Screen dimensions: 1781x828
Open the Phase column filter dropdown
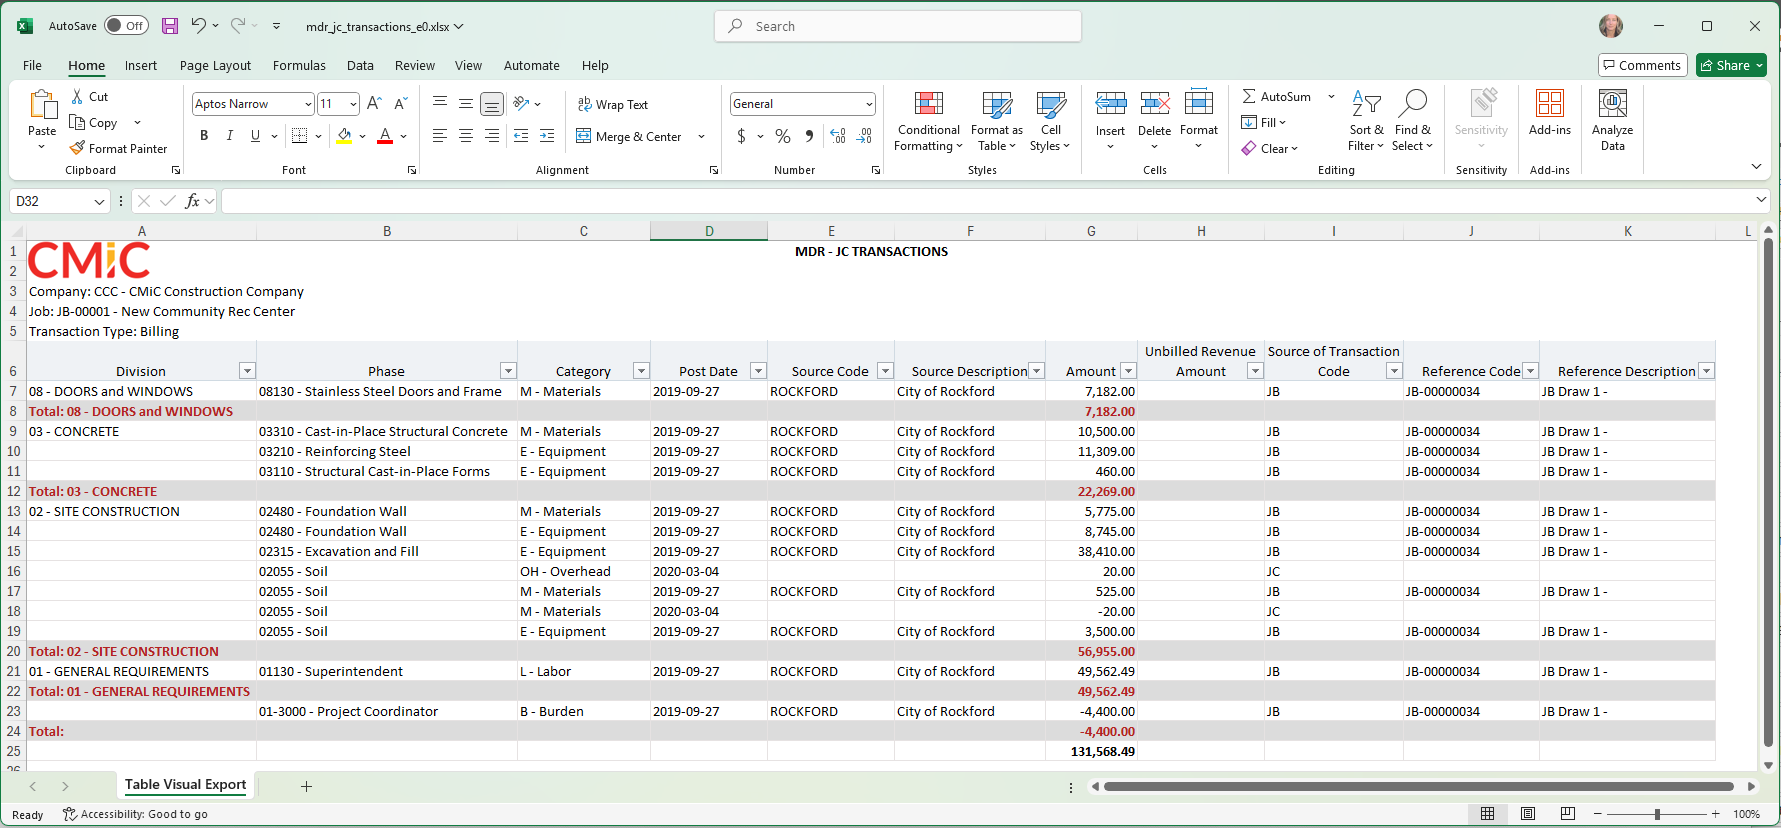tap(508, 371)
